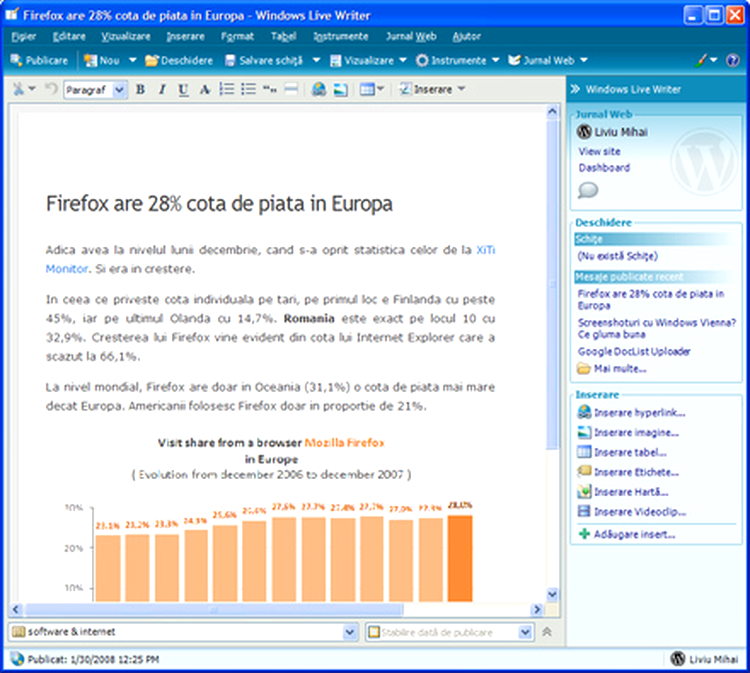Toggle the Stabilire dată de publicare checkbox
This screenshot has height=673, width=750.
[x=374, y=632]
